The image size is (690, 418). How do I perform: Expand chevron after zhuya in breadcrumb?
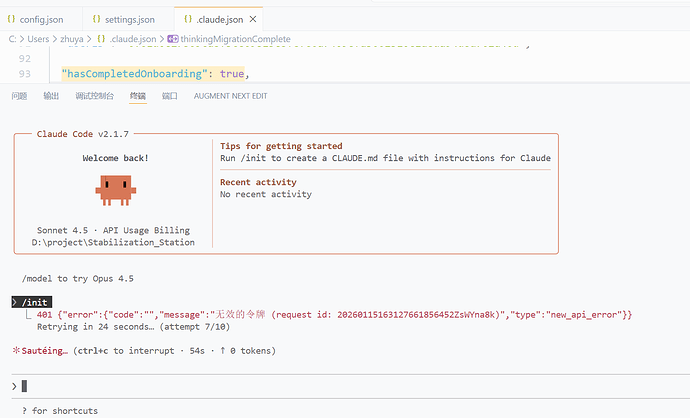click(x=89, y=39)
